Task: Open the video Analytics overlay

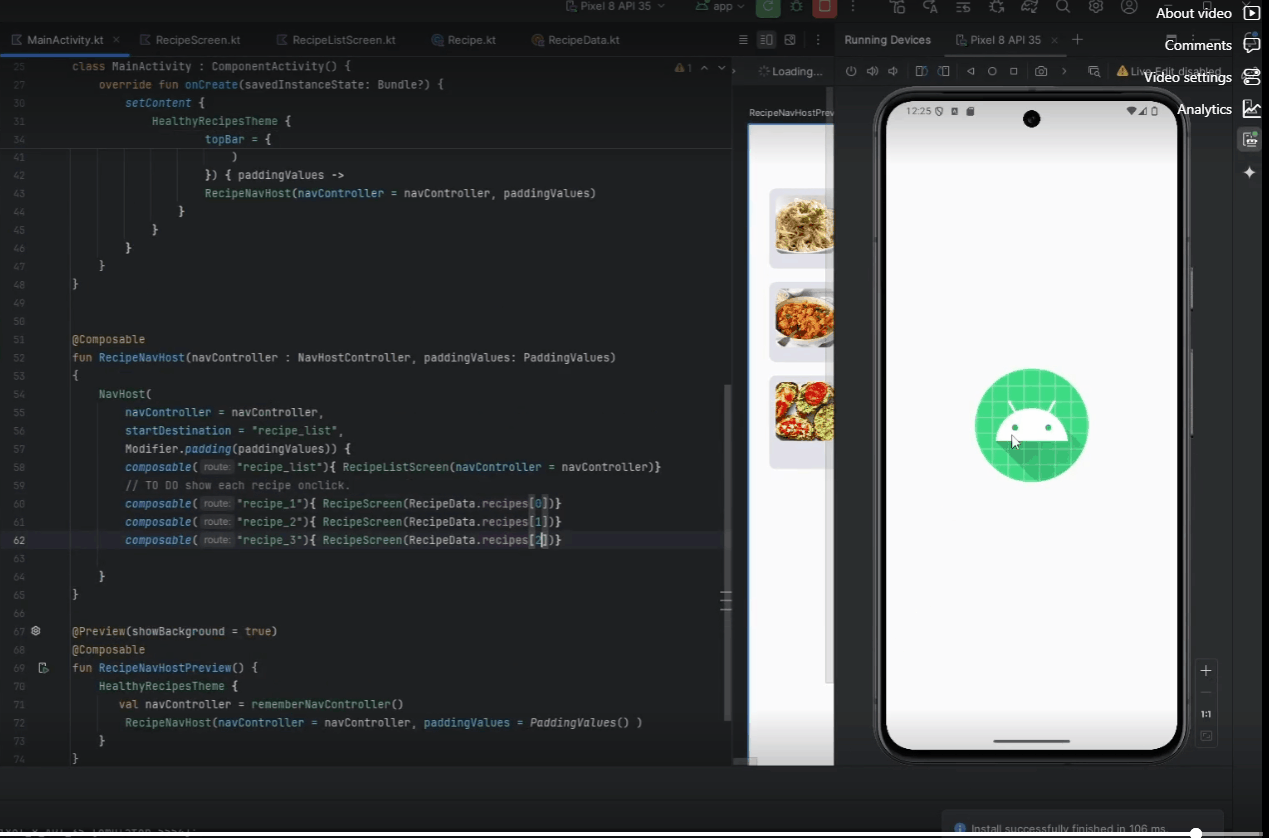Action: [x=1219, y=109]
